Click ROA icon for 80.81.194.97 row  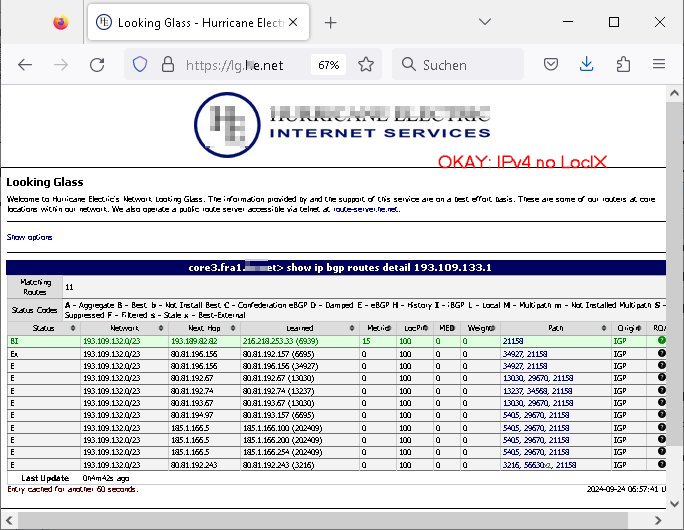pyautogui.click(x=662, y=414)
